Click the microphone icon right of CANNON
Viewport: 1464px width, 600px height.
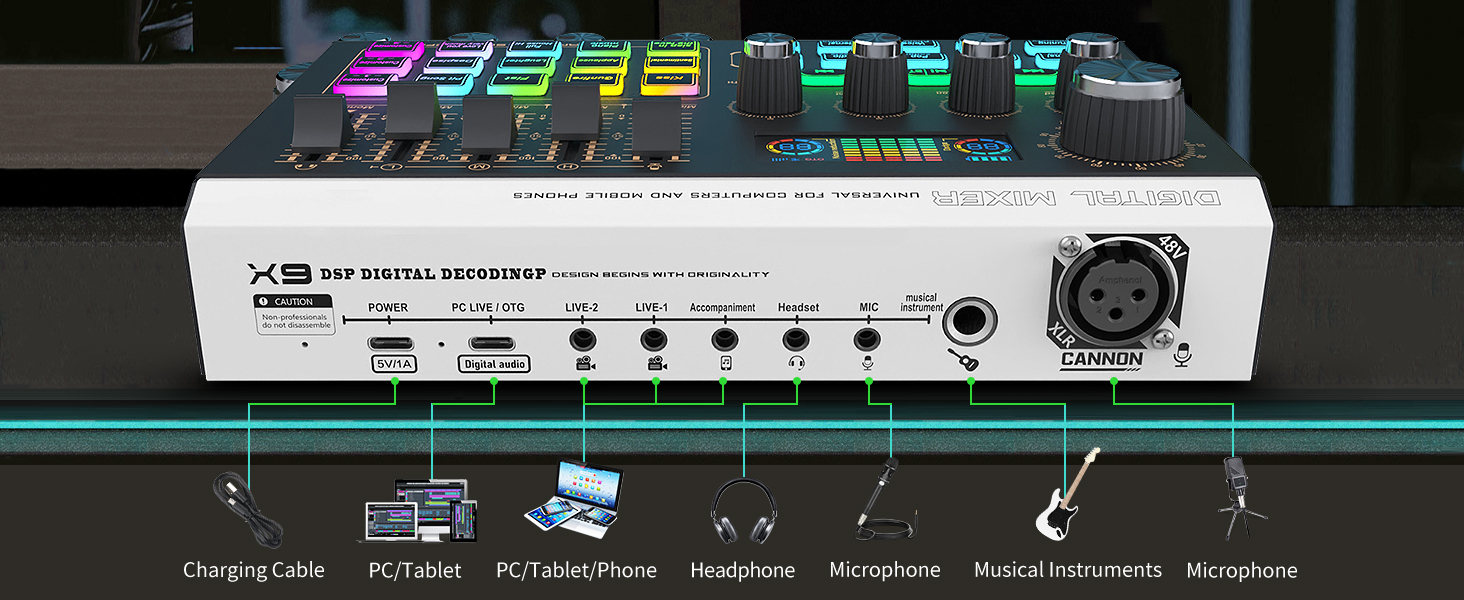click(1184, 353)
